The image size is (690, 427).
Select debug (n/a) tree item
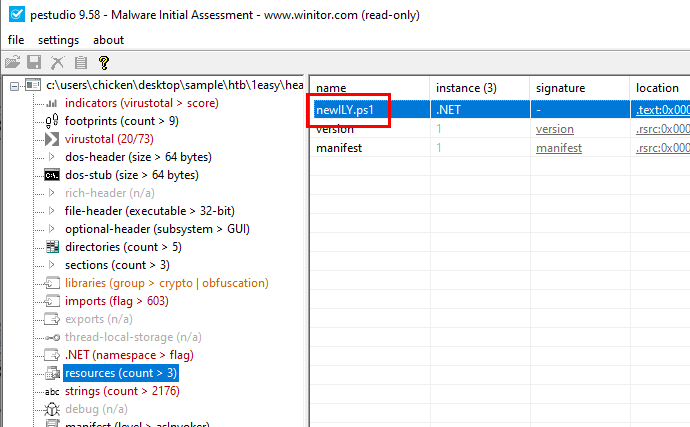[96, 409]
